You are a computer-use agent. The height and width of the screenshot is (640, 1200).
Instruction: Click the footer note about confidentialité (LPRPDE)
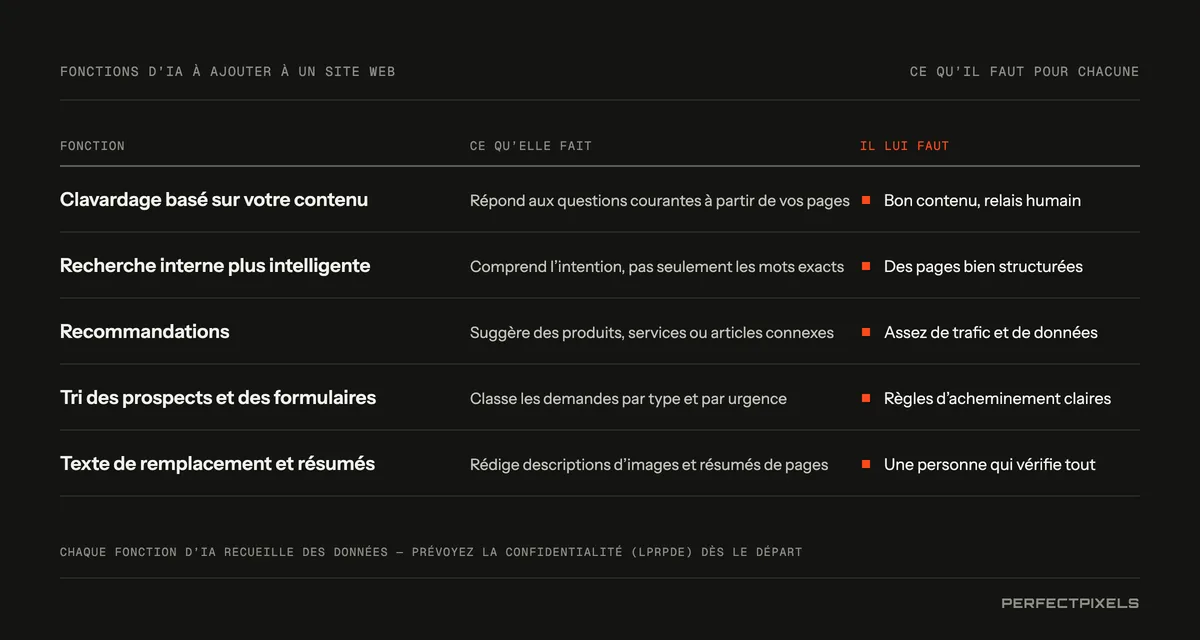(x=431, y=552)
